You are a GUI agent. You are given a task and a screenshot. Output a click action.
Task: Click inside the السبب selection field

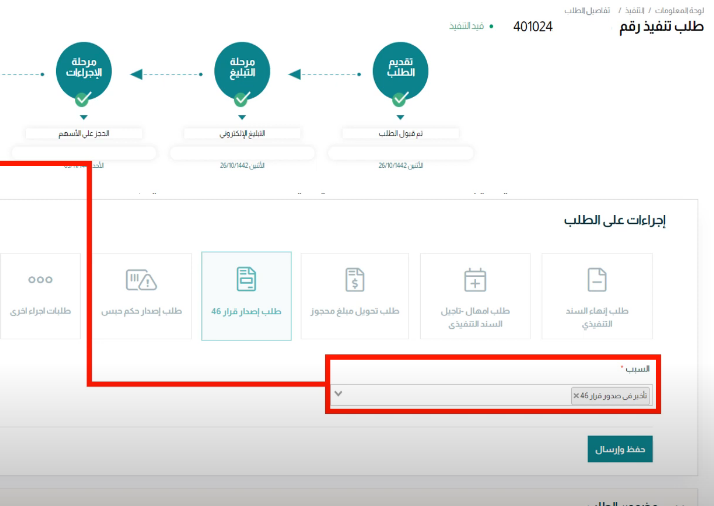pyautogui.click(x=450, y=395)
